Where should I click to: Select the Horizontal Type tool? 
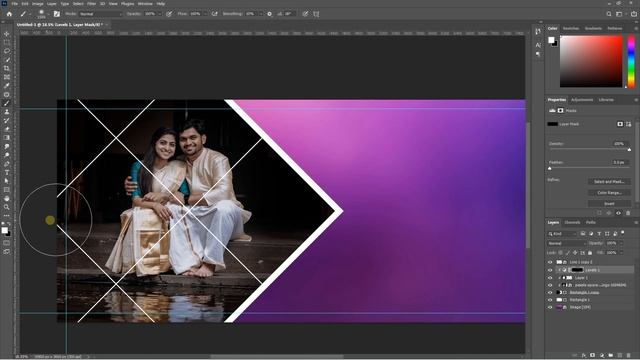(x=7, y=172)
